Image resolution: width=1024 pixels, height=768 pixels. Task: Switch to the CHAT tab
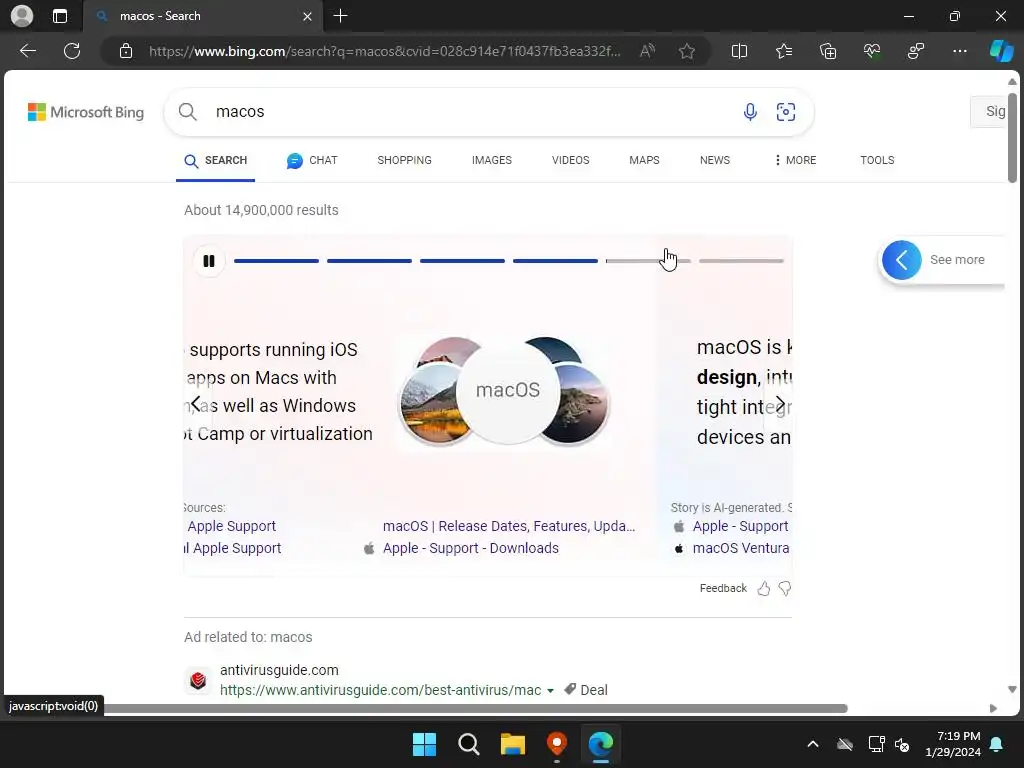pos(312,161)
